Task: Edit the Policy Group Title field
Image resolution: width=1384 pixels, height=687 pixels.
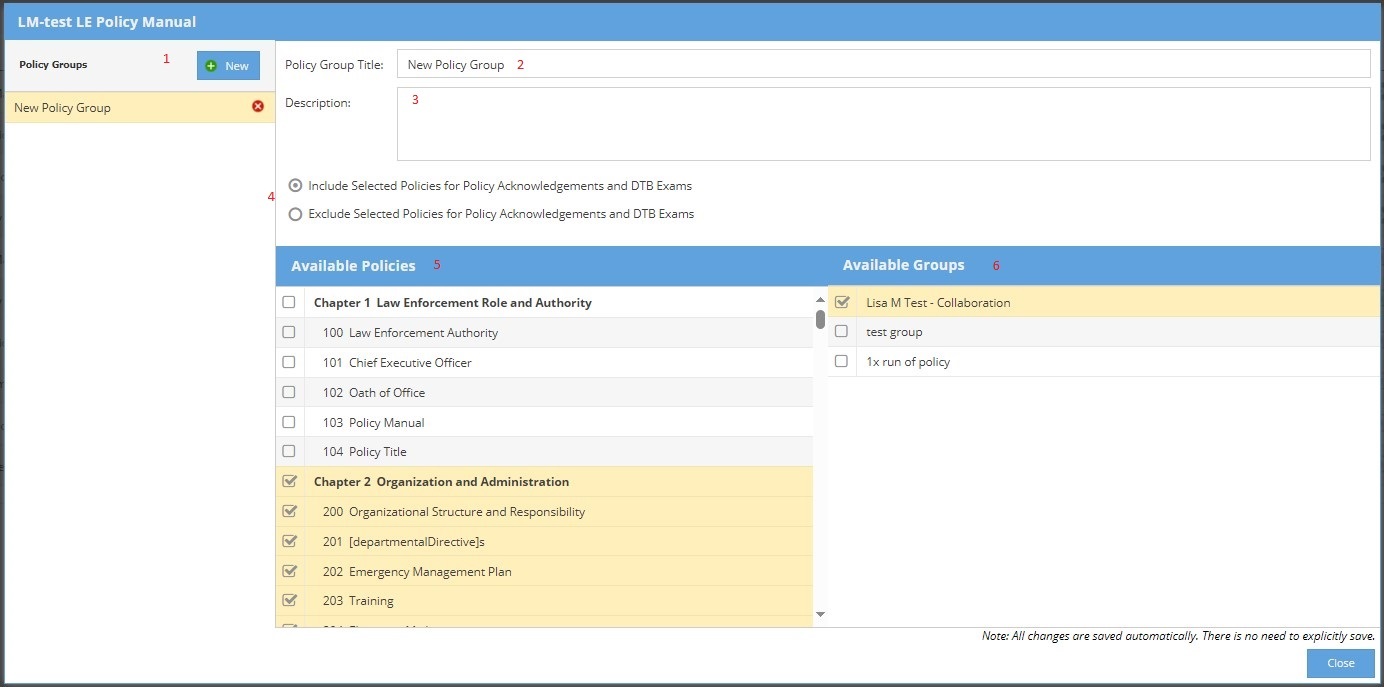Action: point(883,64)
